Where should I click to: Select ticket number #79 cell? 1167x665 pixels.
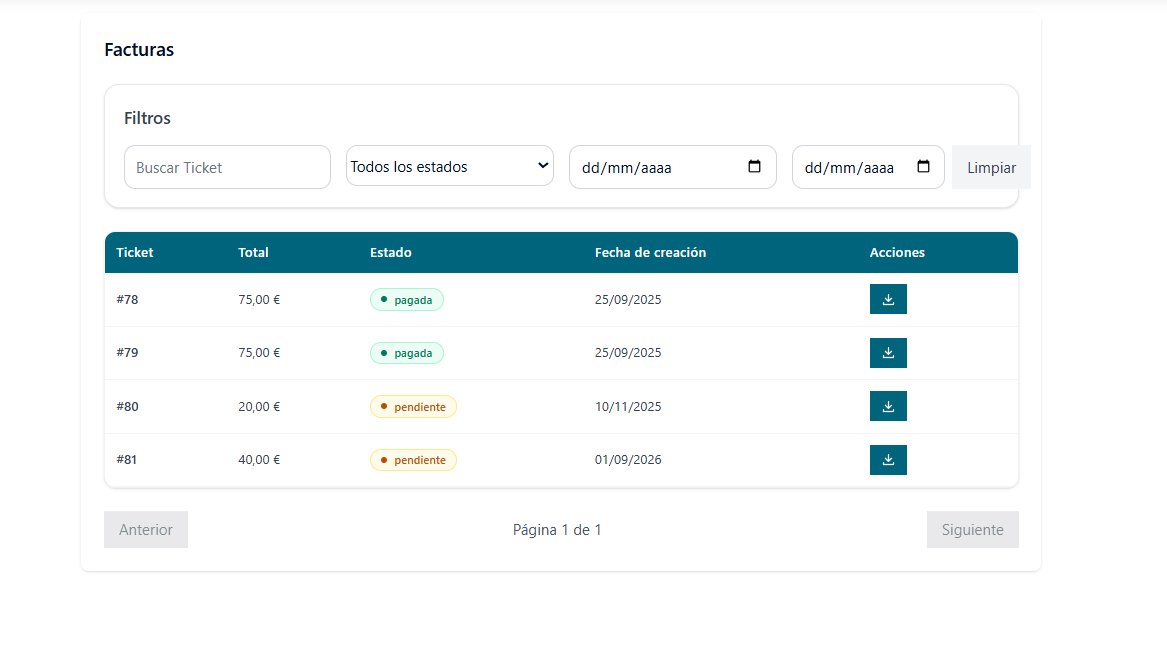(127, 353)
